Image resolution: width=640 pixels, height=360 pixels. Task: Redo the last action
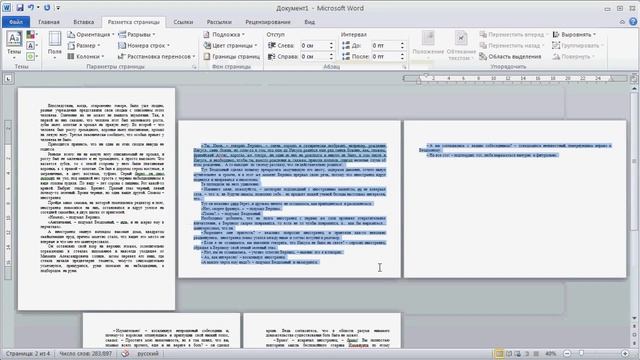click(x=47, y=8)
